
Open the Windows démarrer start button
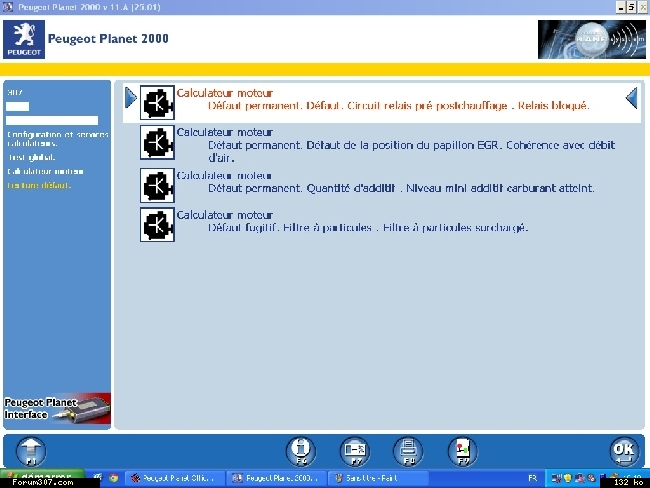(x=43, y=477)
